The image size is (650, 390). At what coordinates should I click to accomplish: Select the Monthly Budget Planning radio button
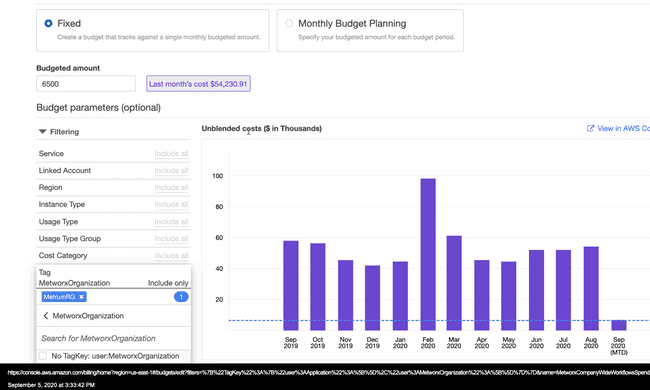click(x=289, y=24)
